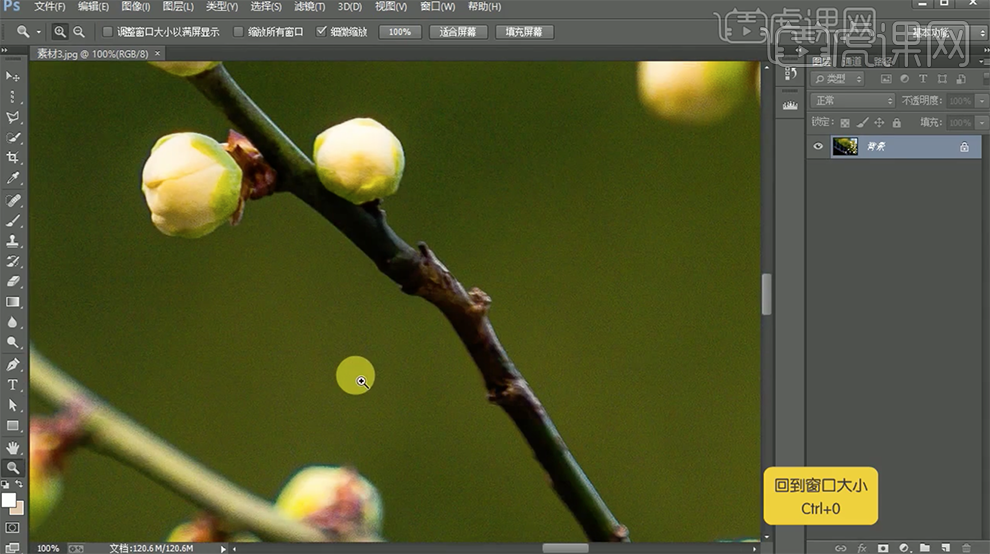The image size is (990, 554).
Task: Choose Zoom In mode in options bar
Action: pyautogui.click(x=60, y=32)
